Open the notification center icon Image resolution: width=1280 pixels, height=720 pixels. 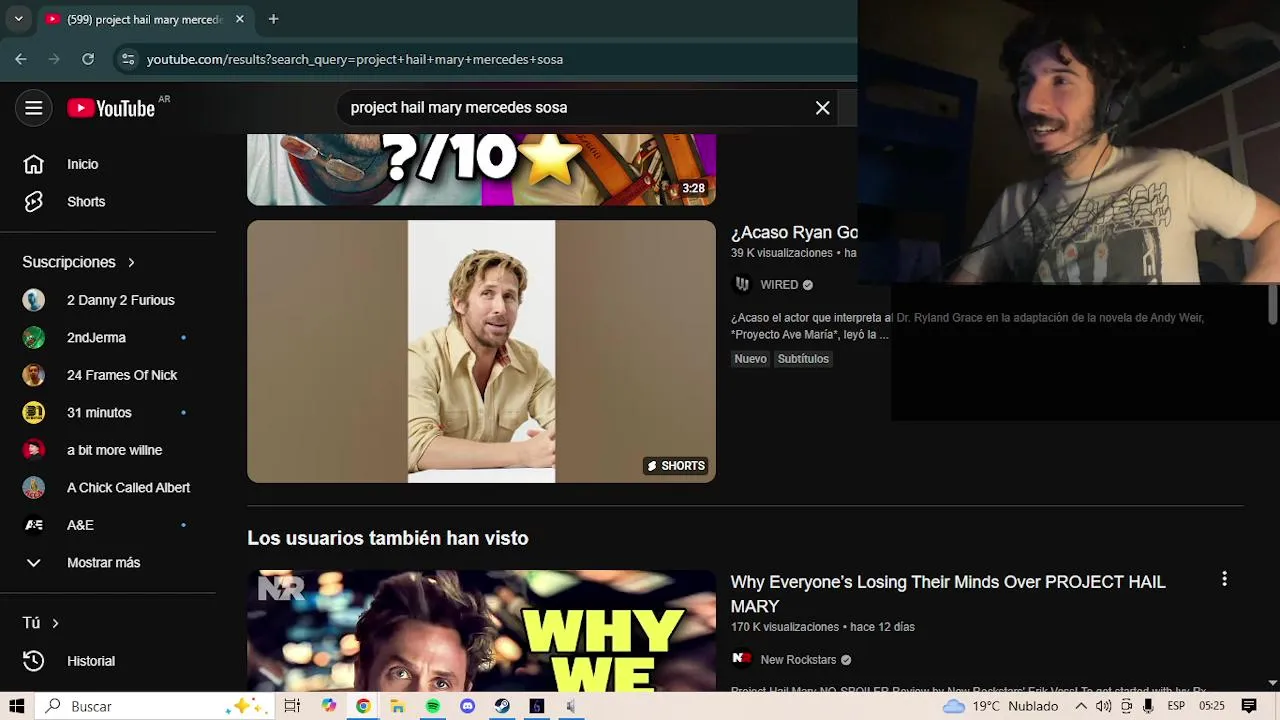(1249, 706)
